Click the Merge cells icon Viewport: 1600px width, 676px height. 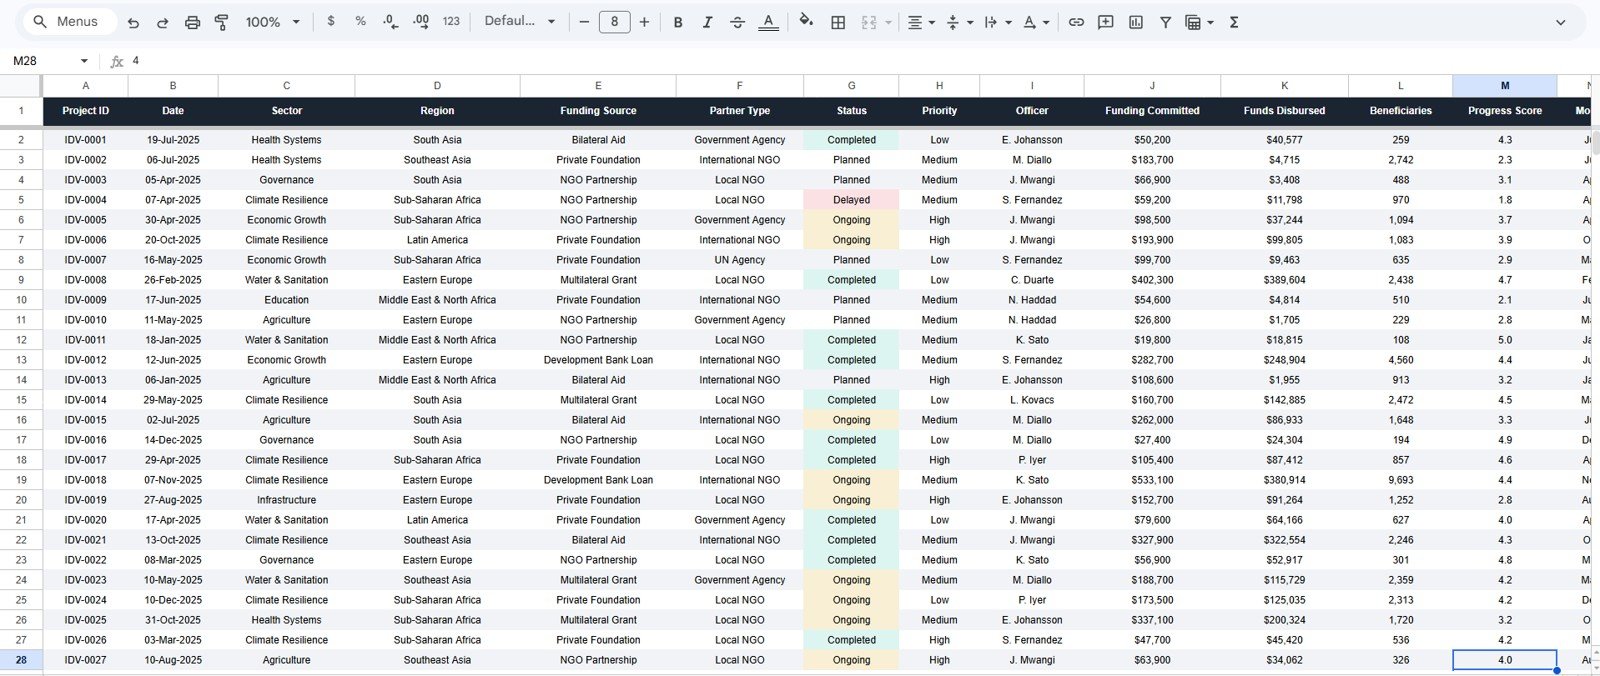click(869, 22)
